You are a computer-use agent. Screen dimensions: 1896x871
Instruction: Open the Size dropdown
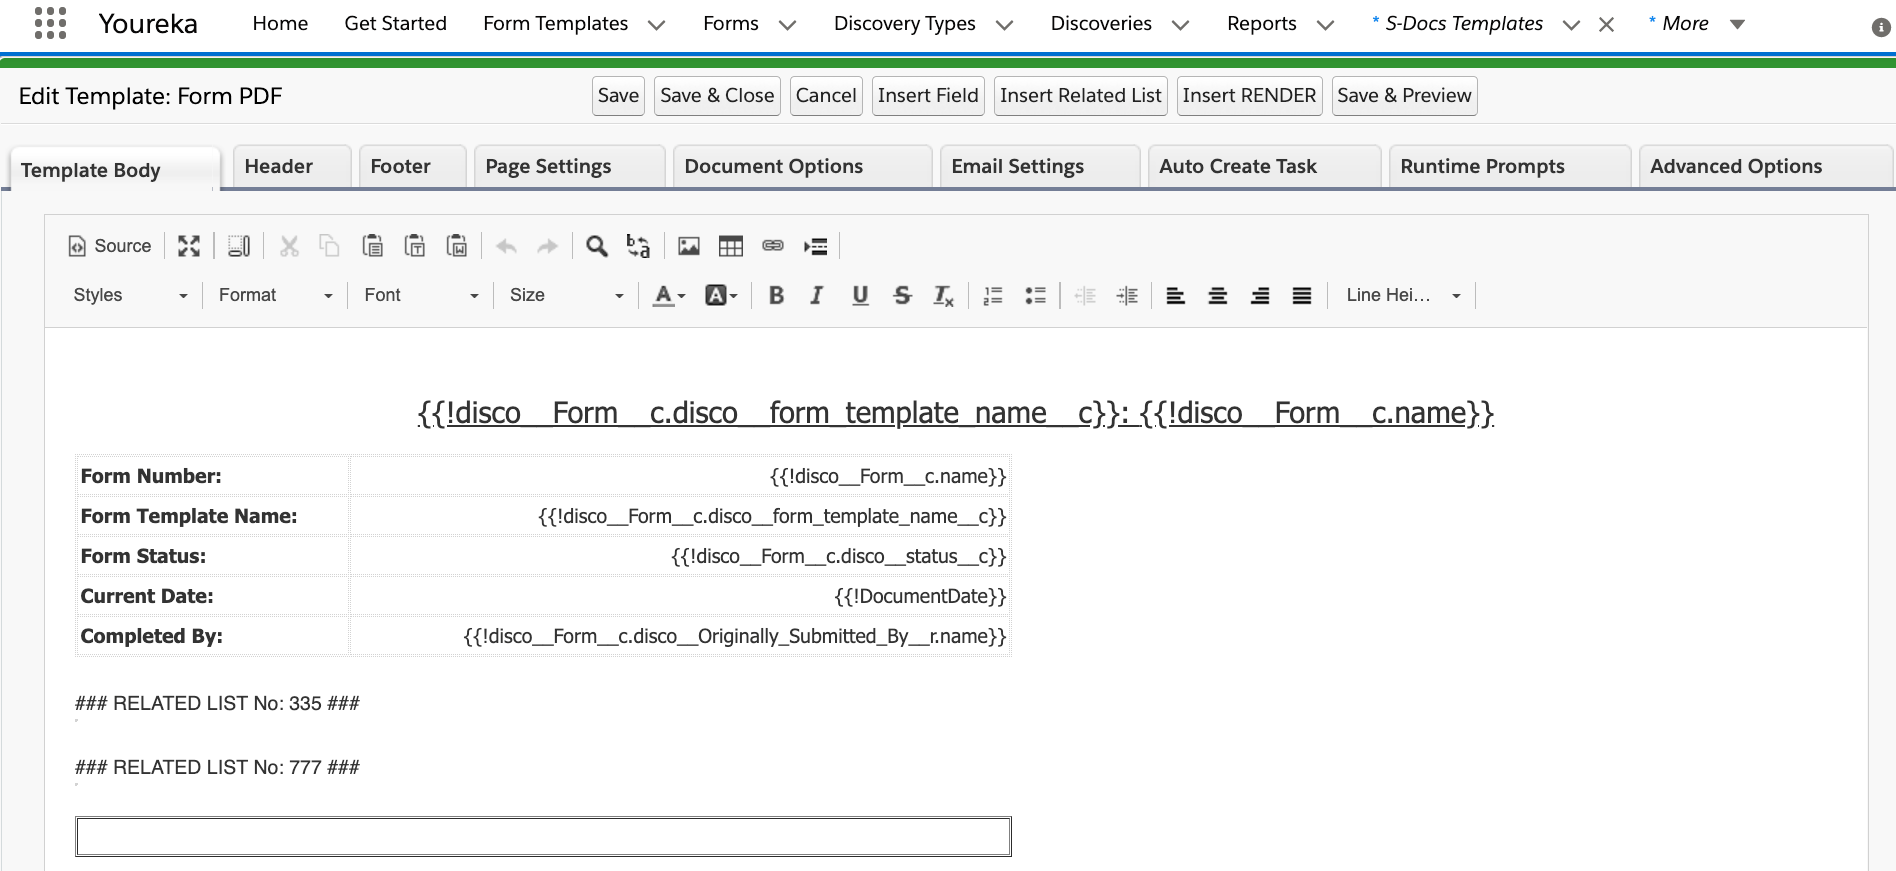click(x=566, y=295)
